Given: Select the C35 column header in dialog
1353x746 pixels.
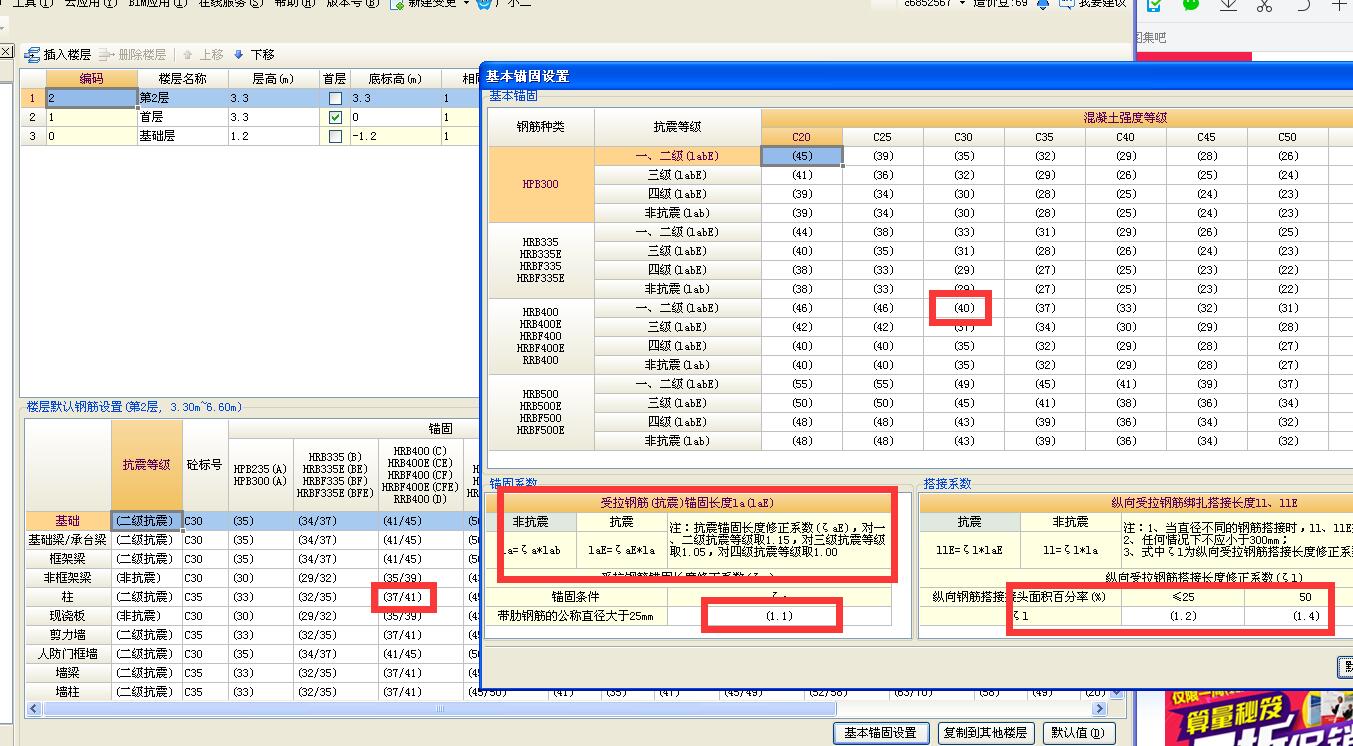Looking at the screenshot, I should click(x=1044, y=137).
